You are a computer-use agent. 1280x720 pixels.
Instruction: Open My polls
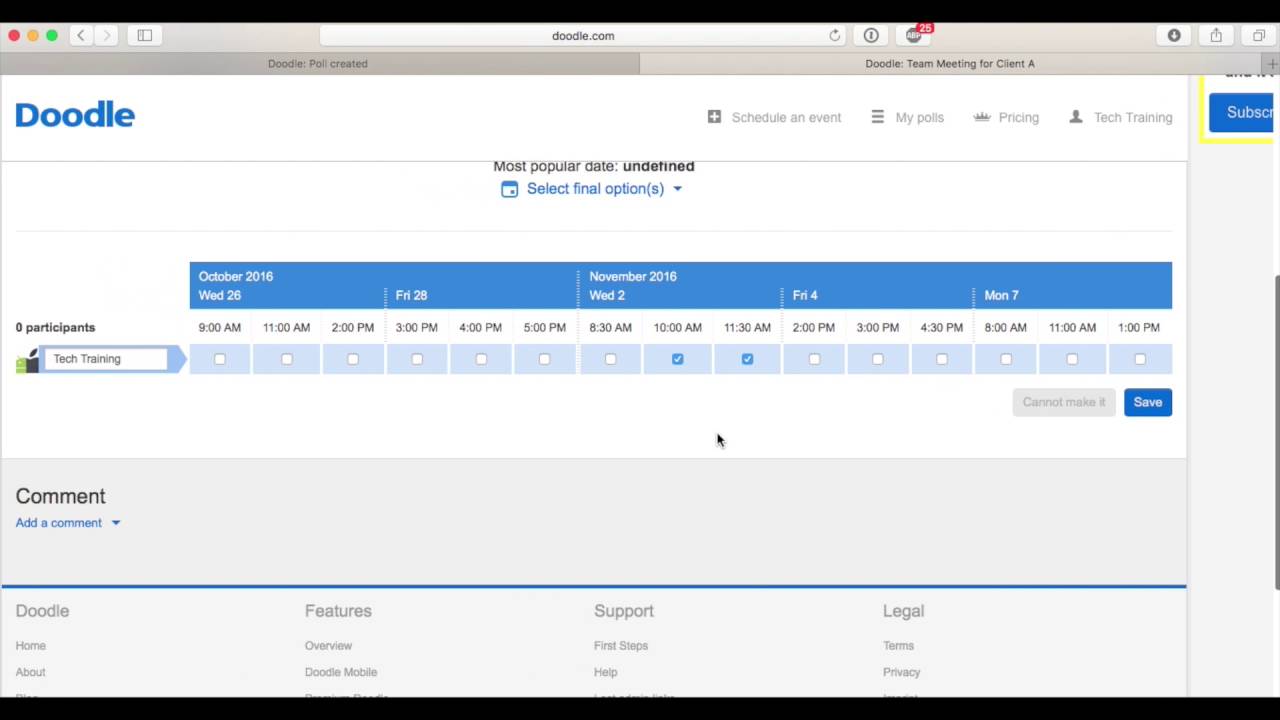pos(919,117)
